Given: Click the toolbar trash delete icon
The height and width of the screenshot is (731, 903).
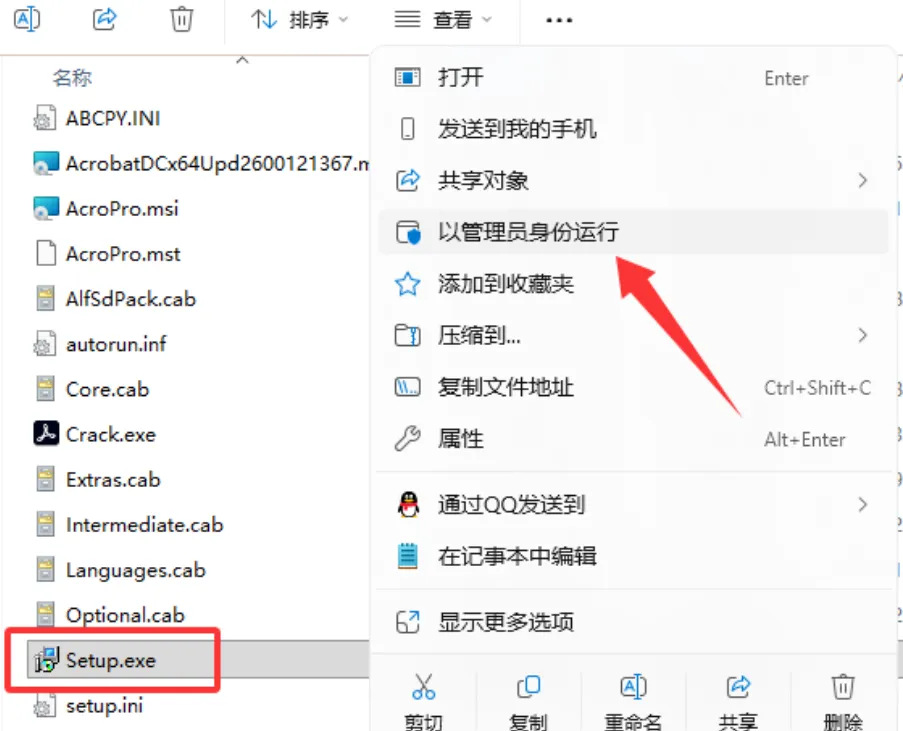Looking at the screenshot, I should coord(181,20).
